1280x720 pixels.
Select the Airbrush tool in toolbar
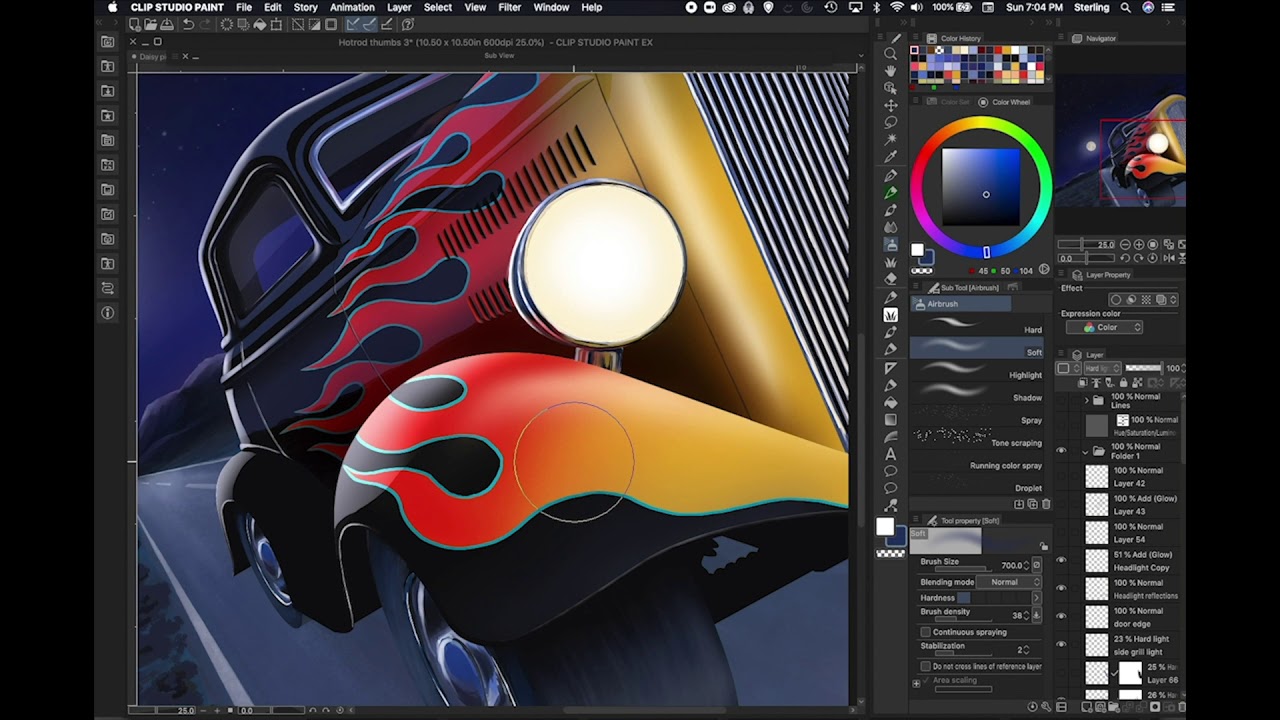click(890, 245)
